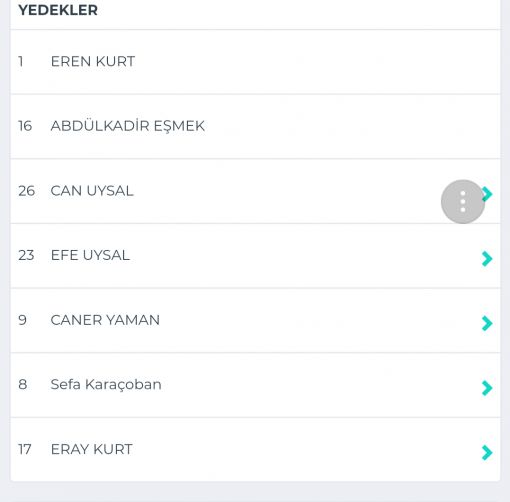Click jersey number 23

coord(26,255)
